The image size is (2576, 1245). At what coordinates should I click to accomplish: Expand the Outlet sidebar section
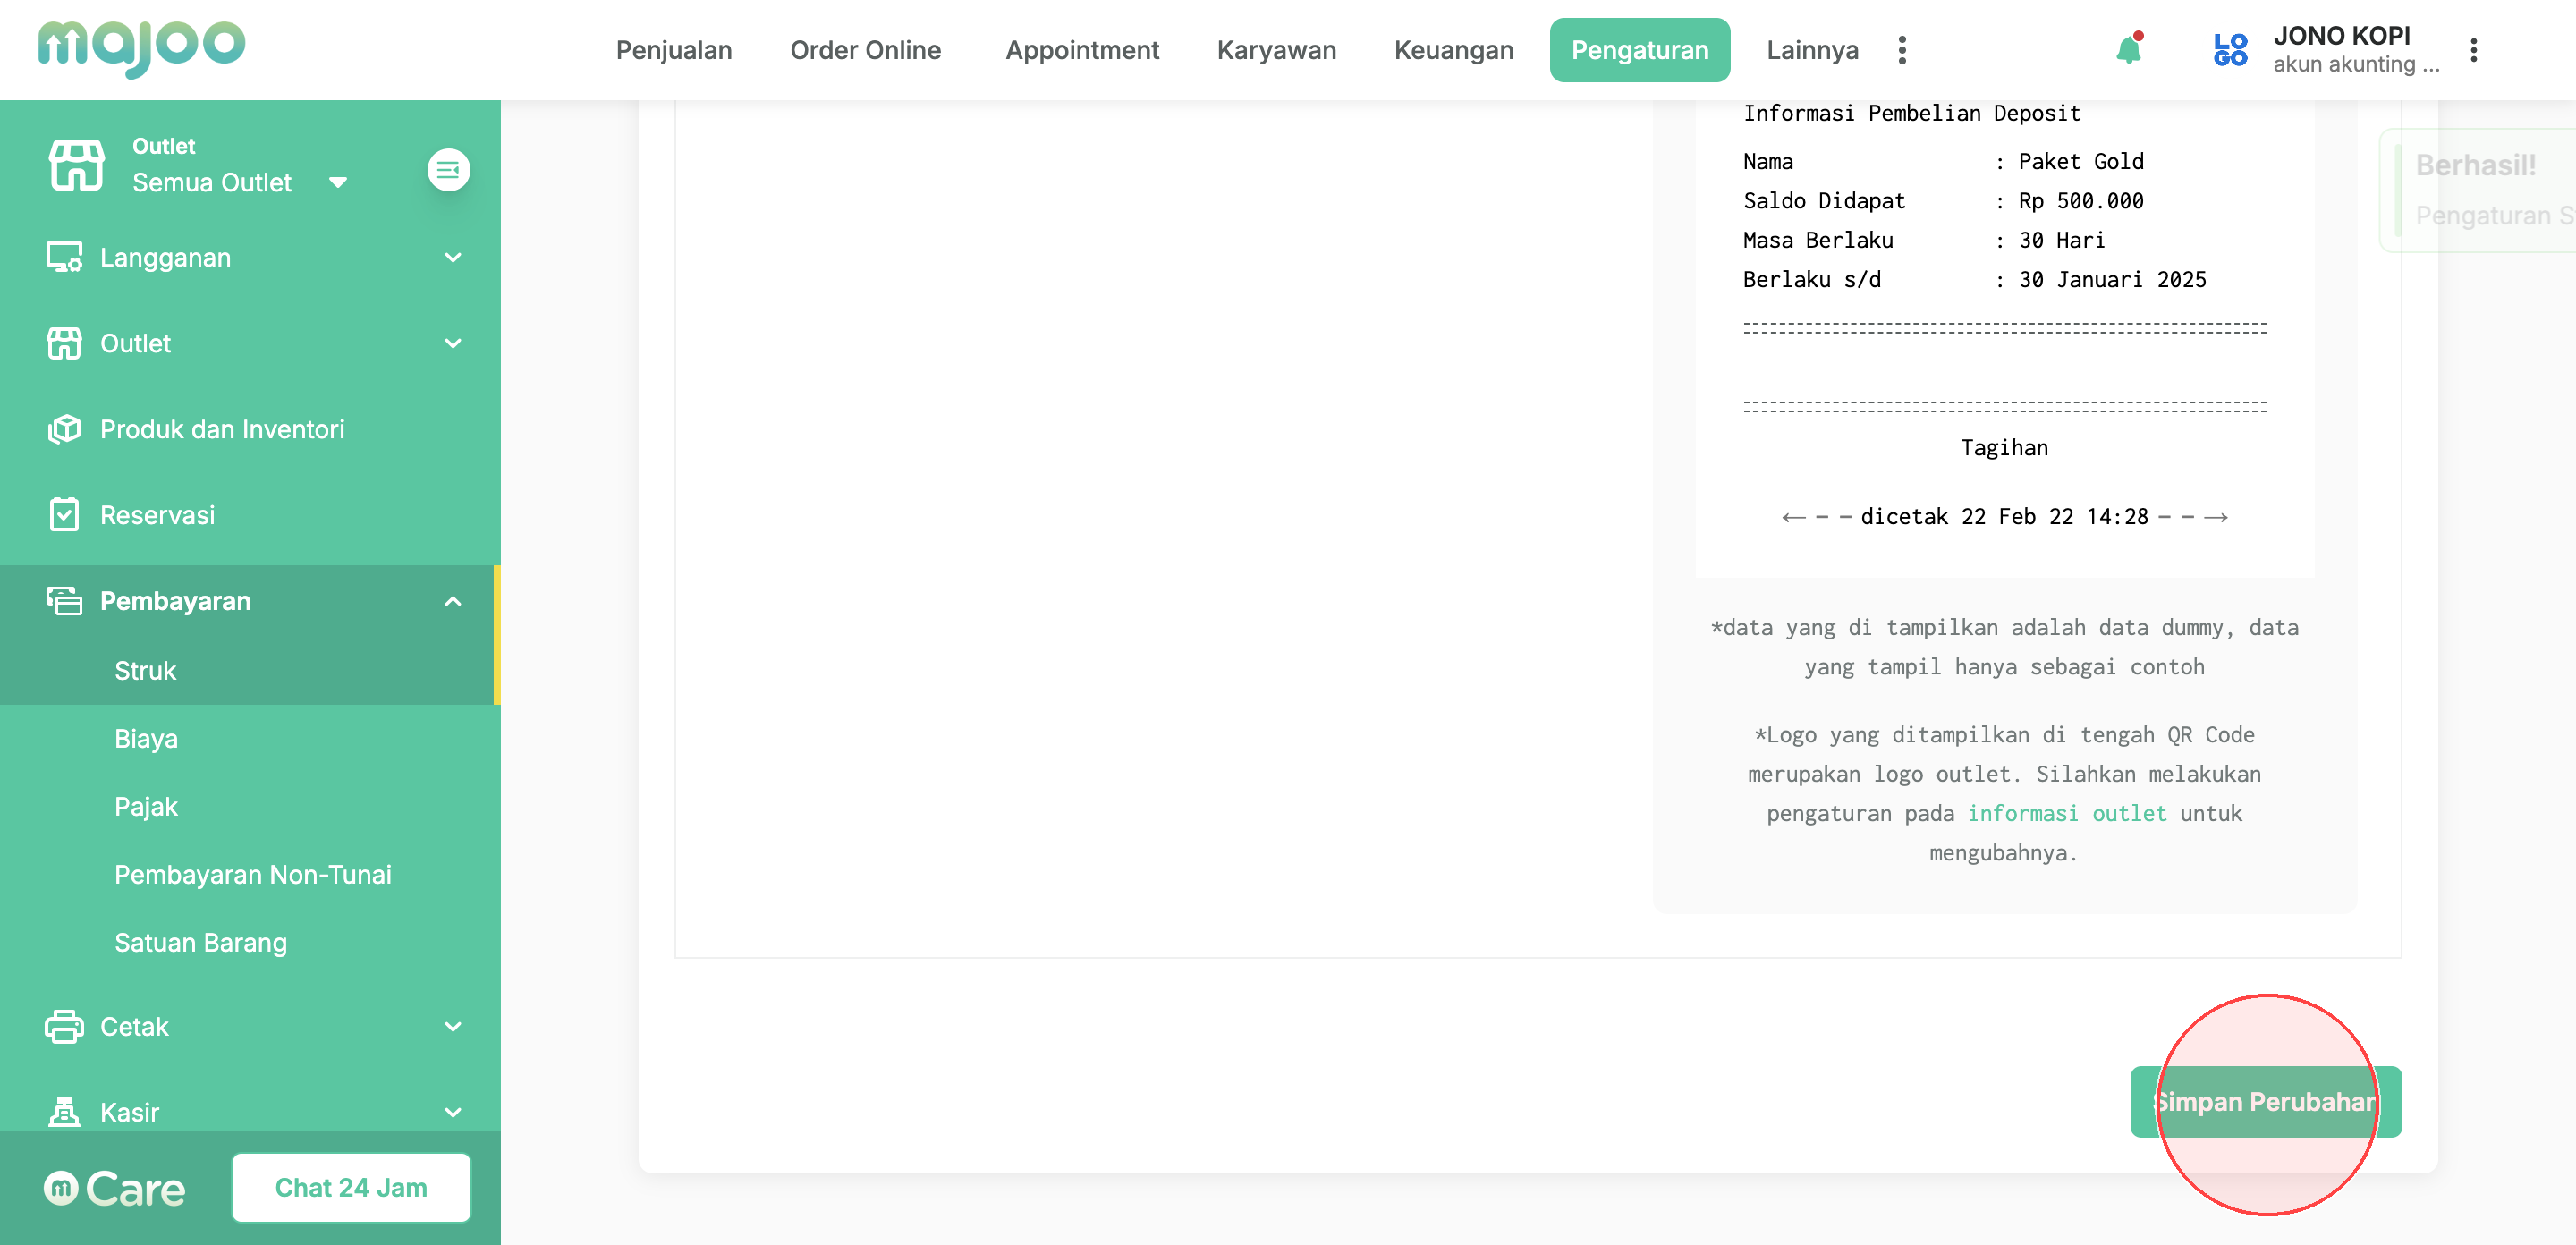point(453,344)
